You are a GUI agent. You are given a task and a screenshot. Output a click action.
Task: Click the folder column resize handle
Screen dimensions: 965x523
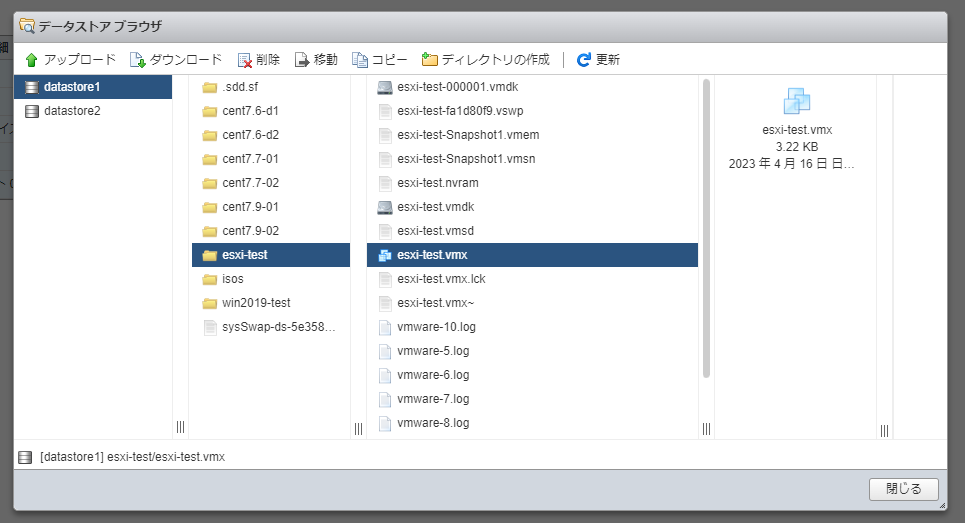tap(359, 429)
